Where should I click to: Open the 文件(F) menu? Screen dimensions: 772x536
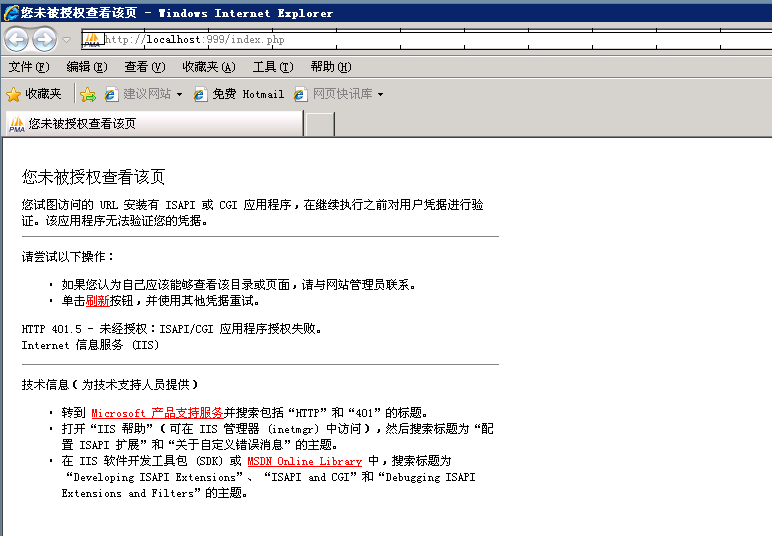click(29, 66)
